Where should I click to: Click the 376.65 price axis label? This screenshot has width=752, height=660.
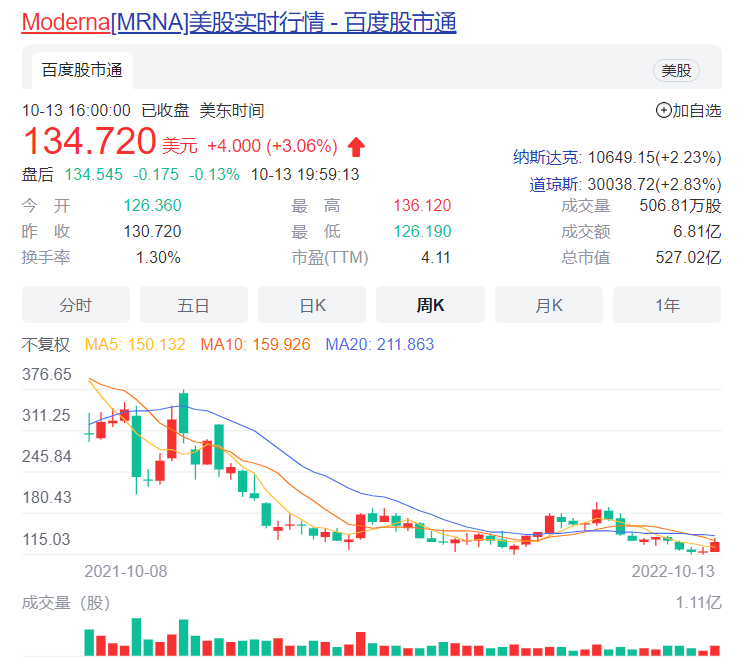point(47,374)
